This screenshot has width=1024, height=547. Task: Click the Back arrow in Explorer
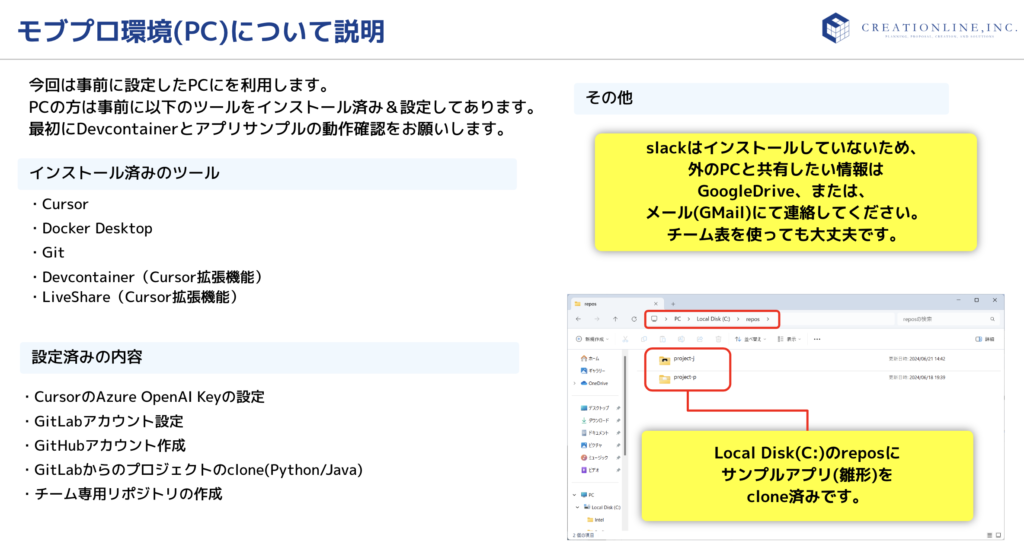[x=579, y=319]
